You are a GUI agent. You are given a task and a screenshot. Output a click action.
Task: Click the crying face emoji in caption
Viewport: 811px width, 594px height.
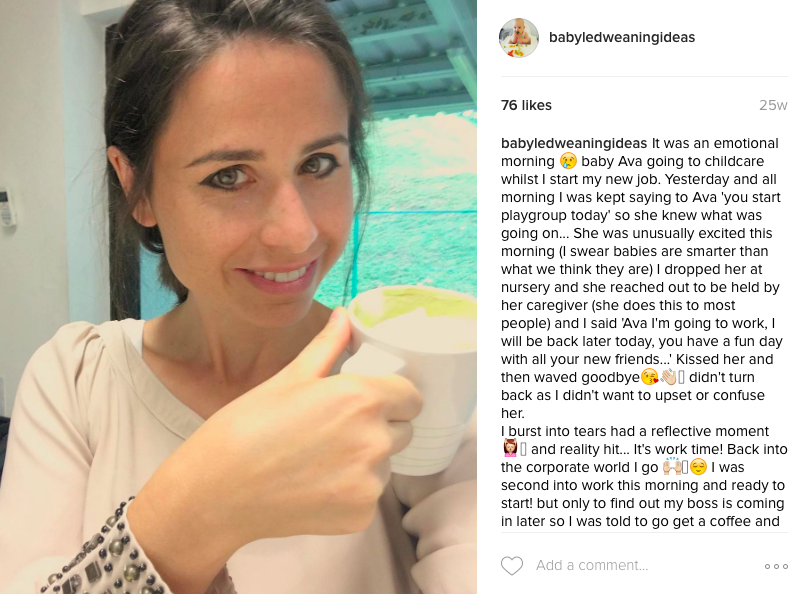click(x=568, y=161)
